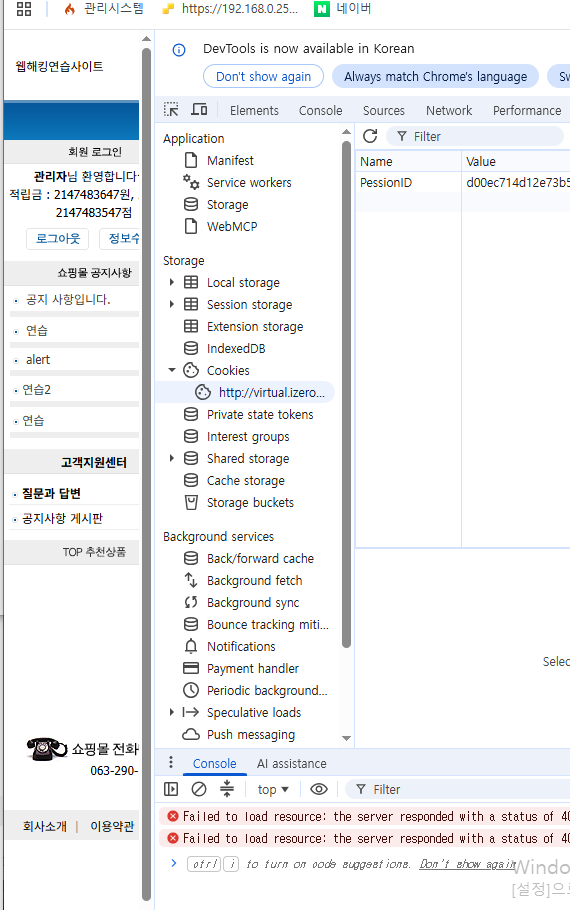Open the 연습2 notice link
Image resolution: width=570 pixels, height=910 pixels.
tap(37, 389)
